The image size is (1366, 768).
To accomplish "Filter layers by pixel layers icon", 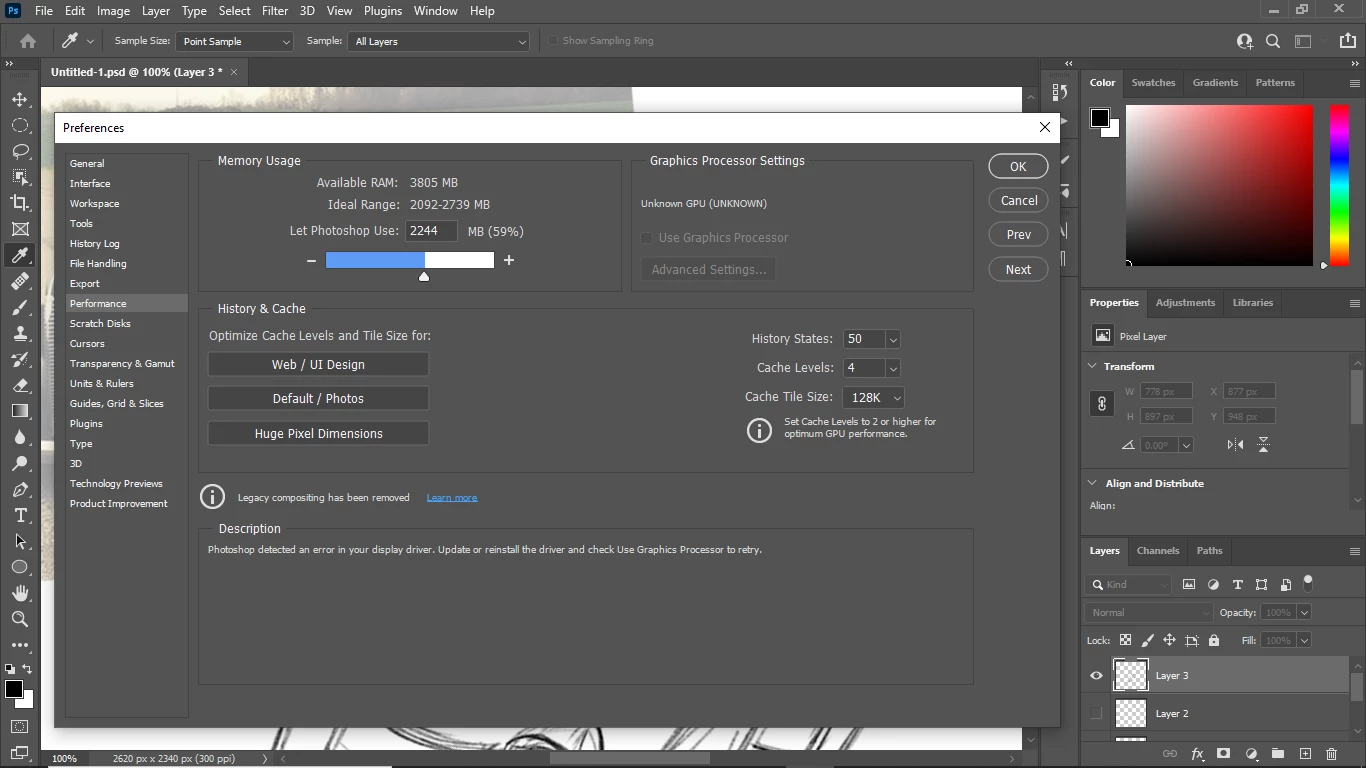I will (1189, 584).
